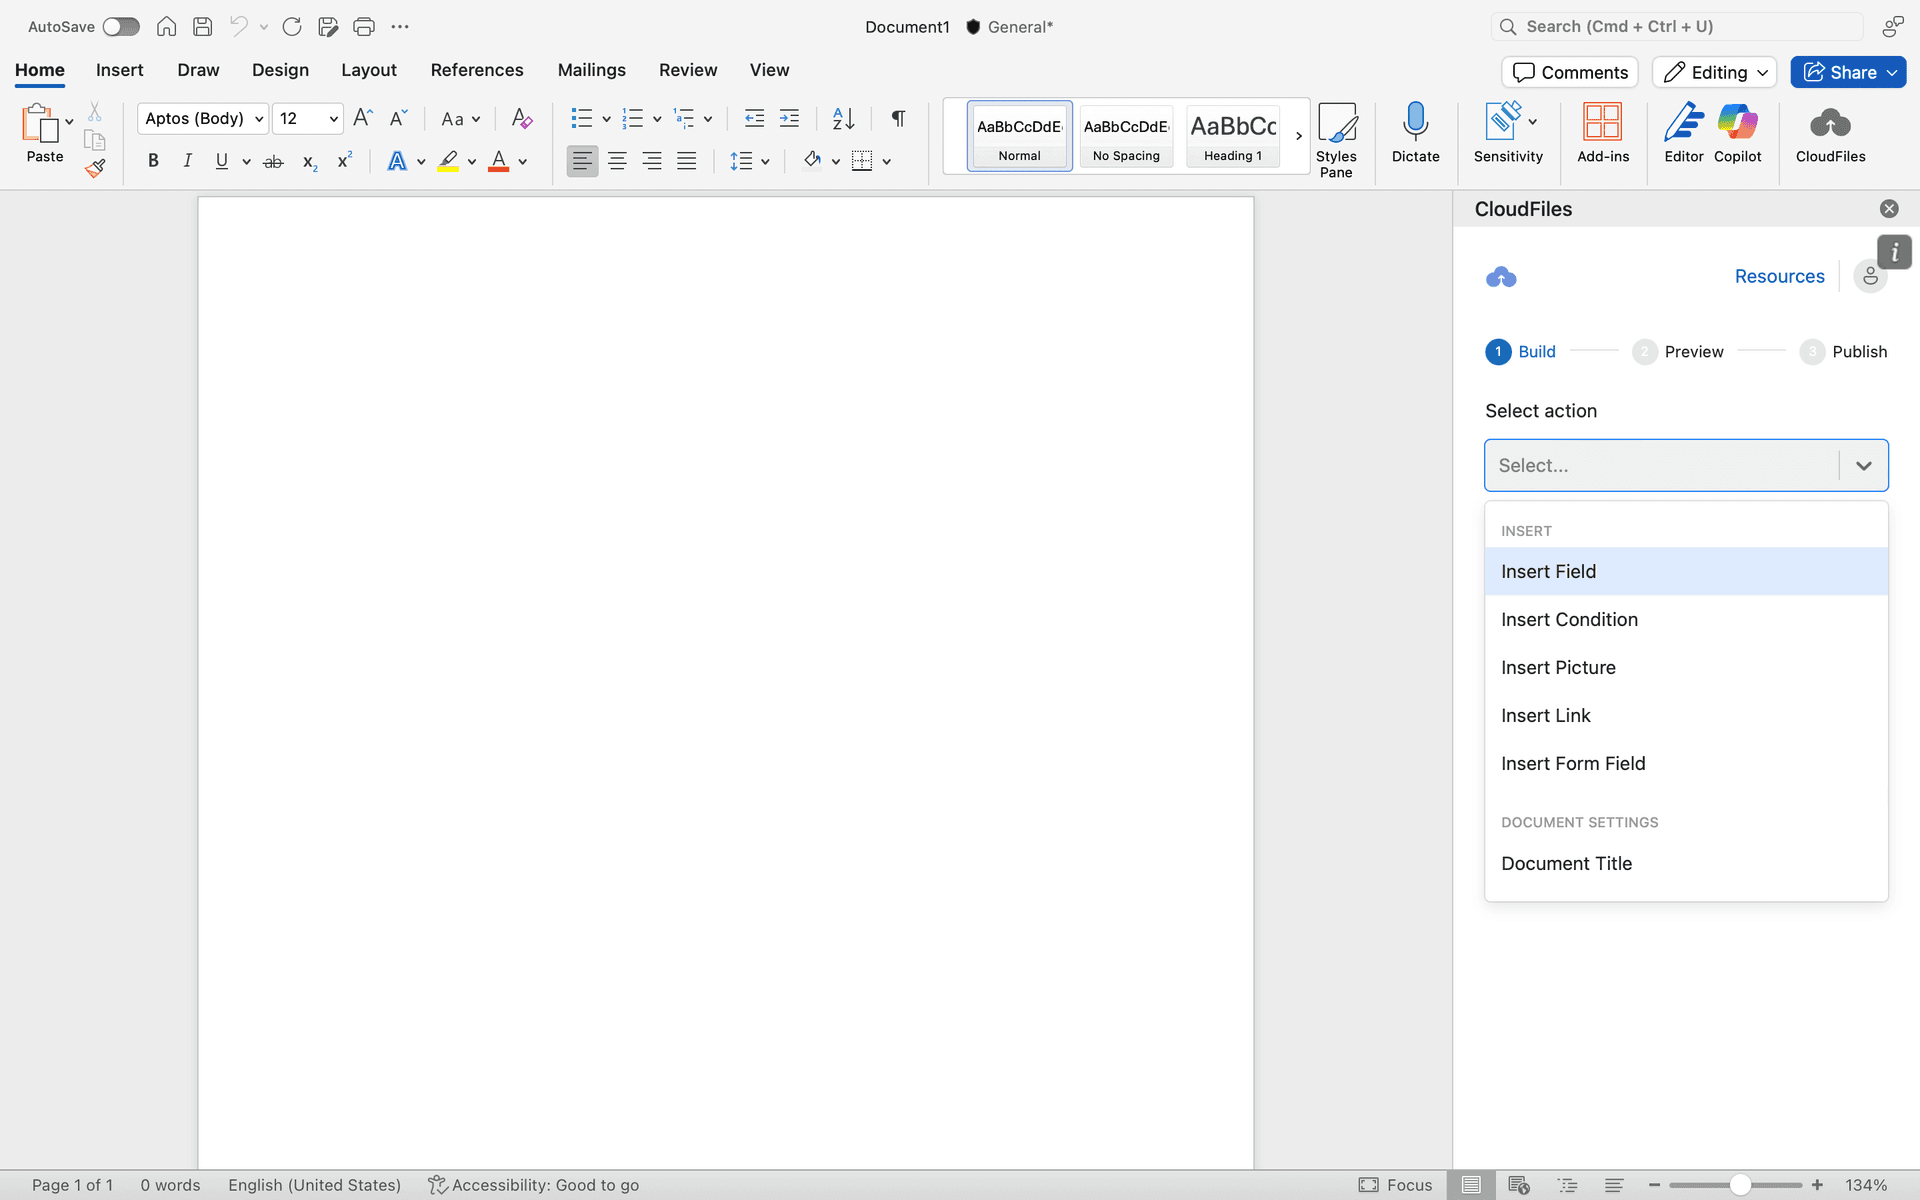Toggle bold formatting
1920x1200 pixels.
[153, 161]
